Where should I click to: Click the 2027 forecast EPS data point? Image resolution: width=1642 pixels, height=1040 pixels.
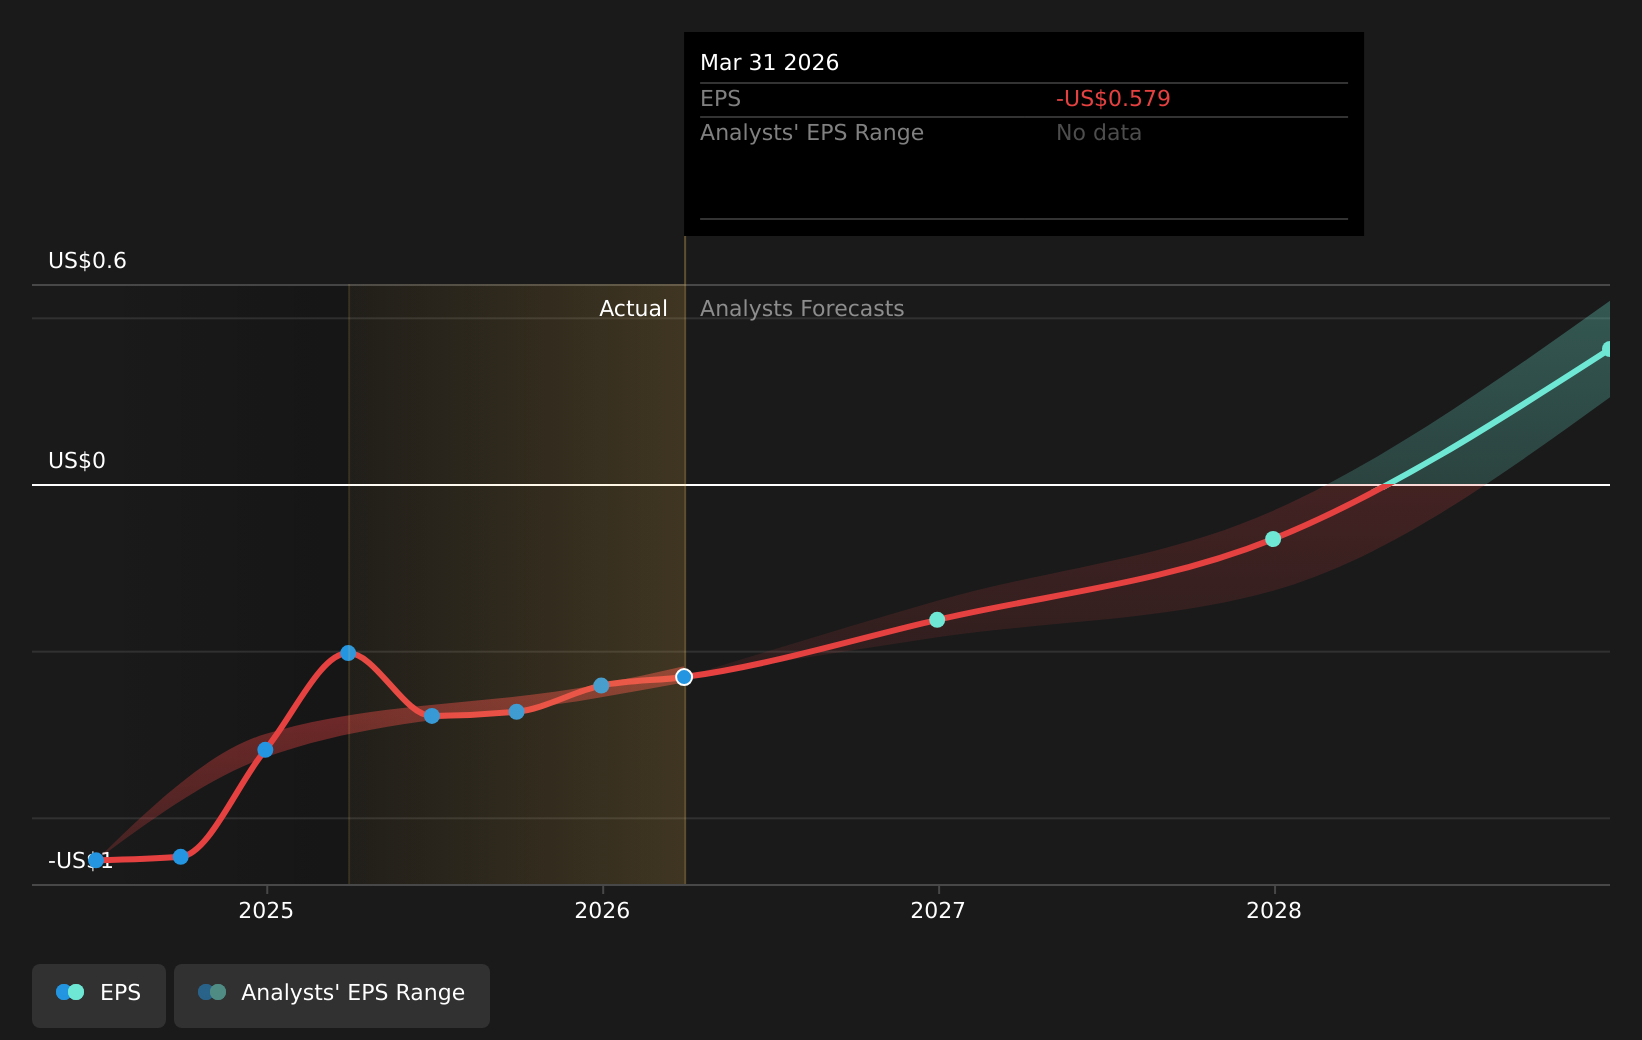[937, 620]
